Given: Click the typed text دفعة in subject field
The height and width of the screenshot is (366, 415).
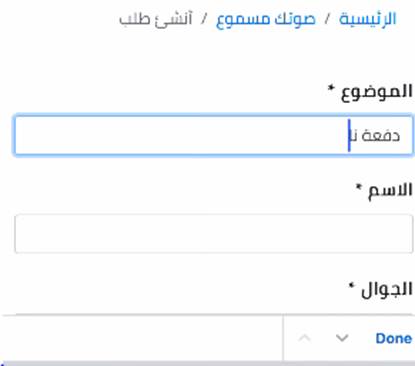Looking at the screenshot, I should [x=381, y=135].
